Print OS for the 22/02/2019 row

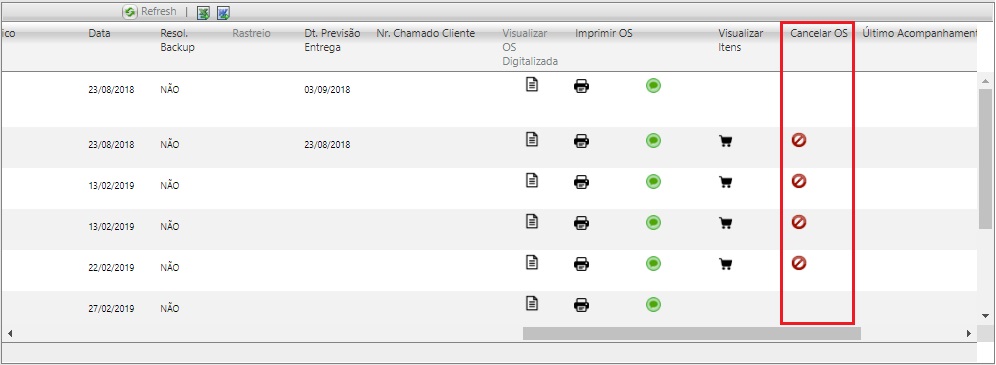point(581,263)
